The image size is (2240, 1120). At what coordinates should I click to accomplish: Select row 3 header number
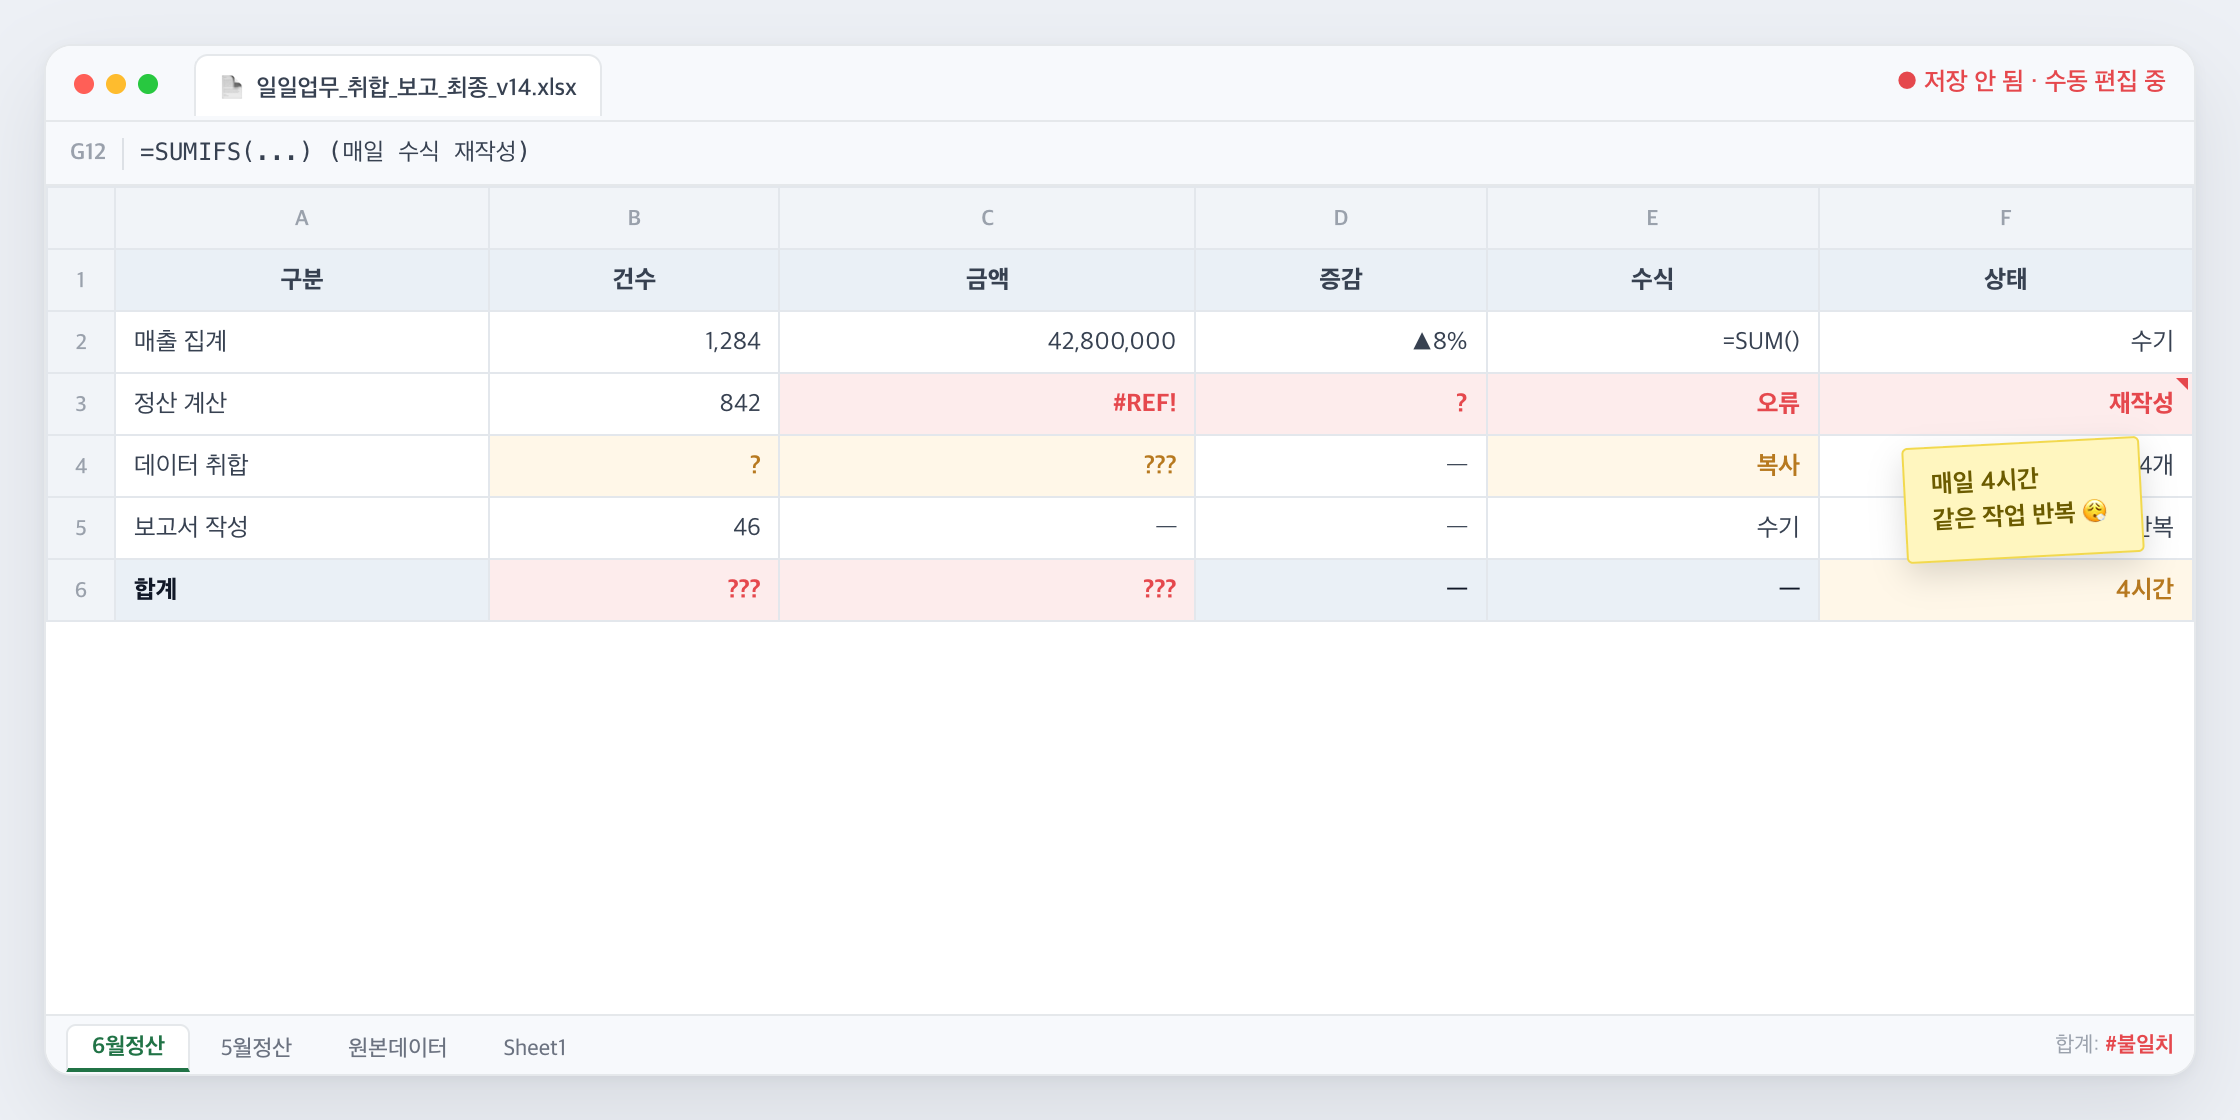[x=81, y=404]
